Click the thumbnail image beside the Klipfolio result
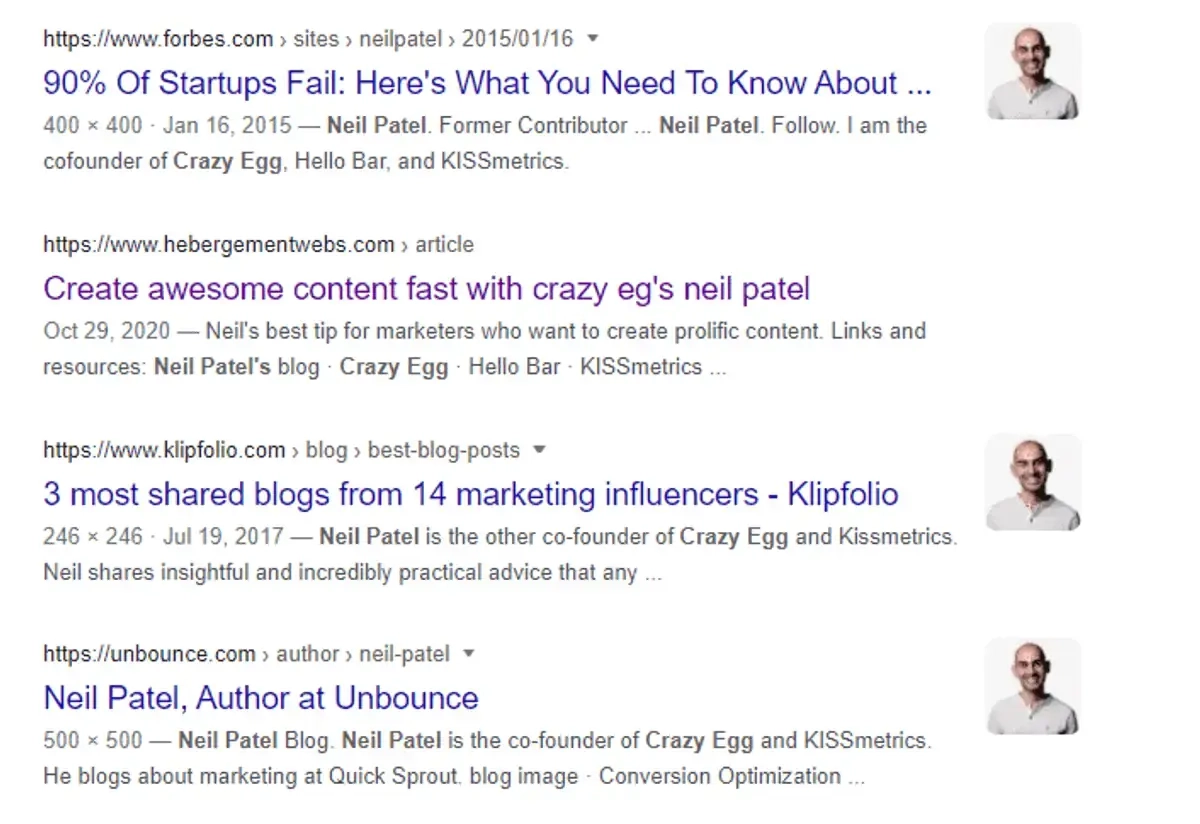The height and width of the screenshot is (824, 1200). point(1033,482)
